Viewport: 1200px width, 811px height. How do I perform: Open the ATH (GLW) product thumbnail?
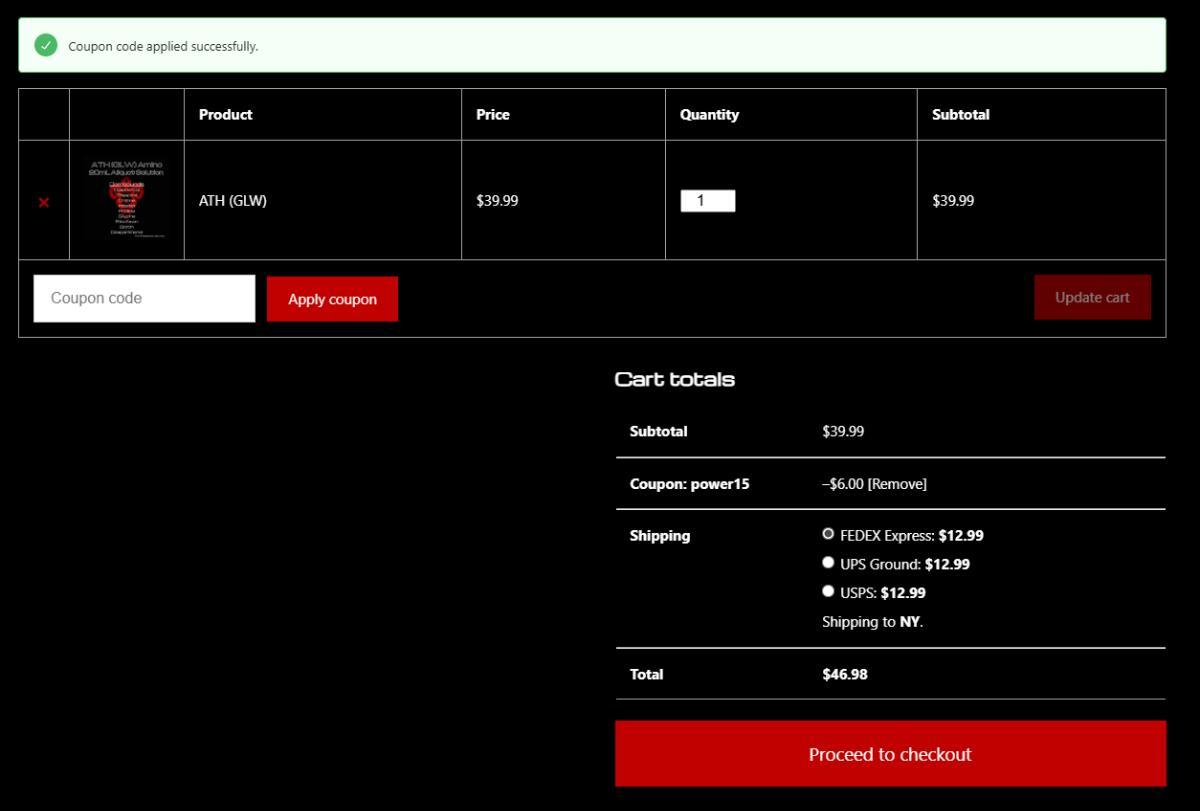click(x=126, y=199)
